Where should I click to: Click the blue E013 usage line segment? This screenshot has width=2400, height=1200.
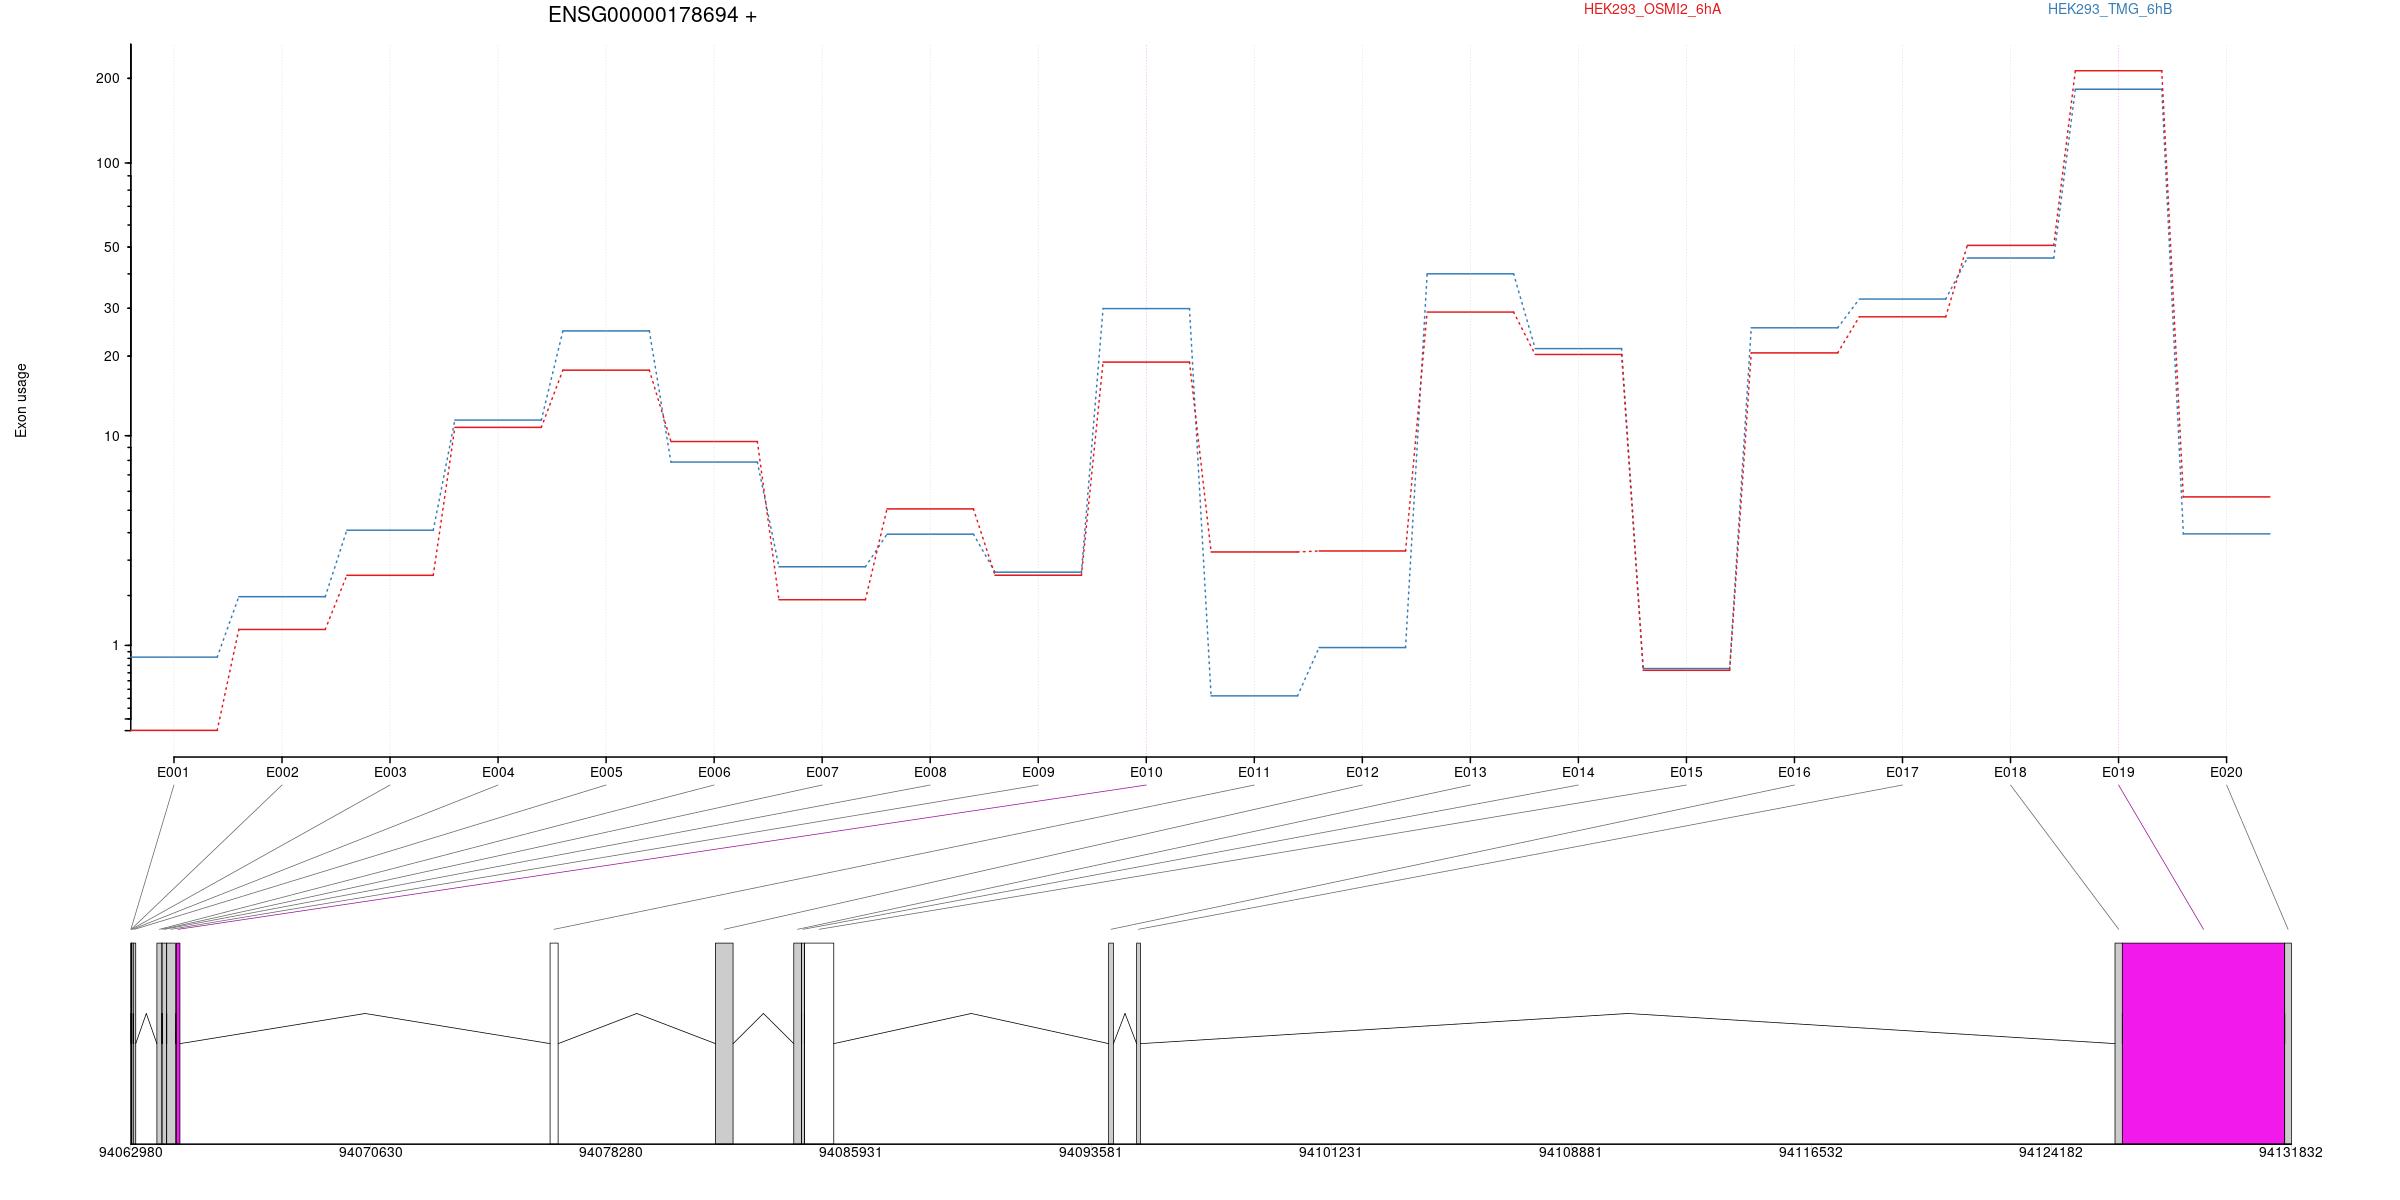coord(1470,273)
